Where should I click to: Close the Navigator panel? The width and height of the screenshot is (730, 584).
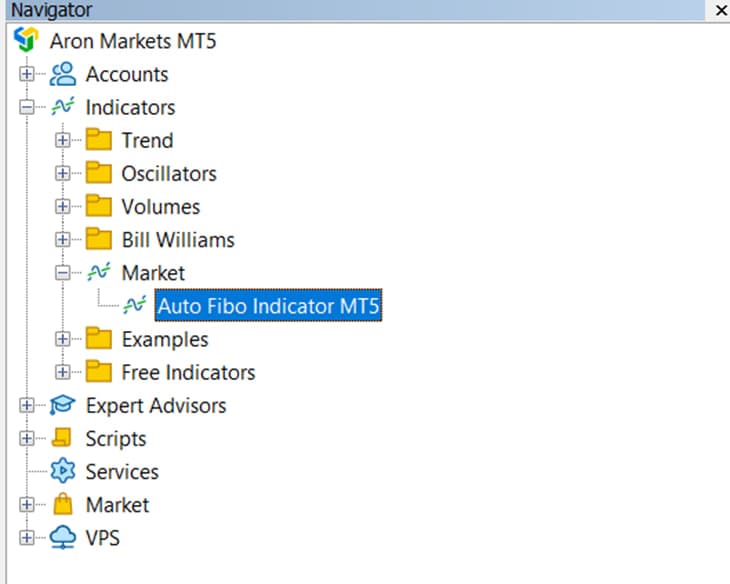[x=718, y=10]
